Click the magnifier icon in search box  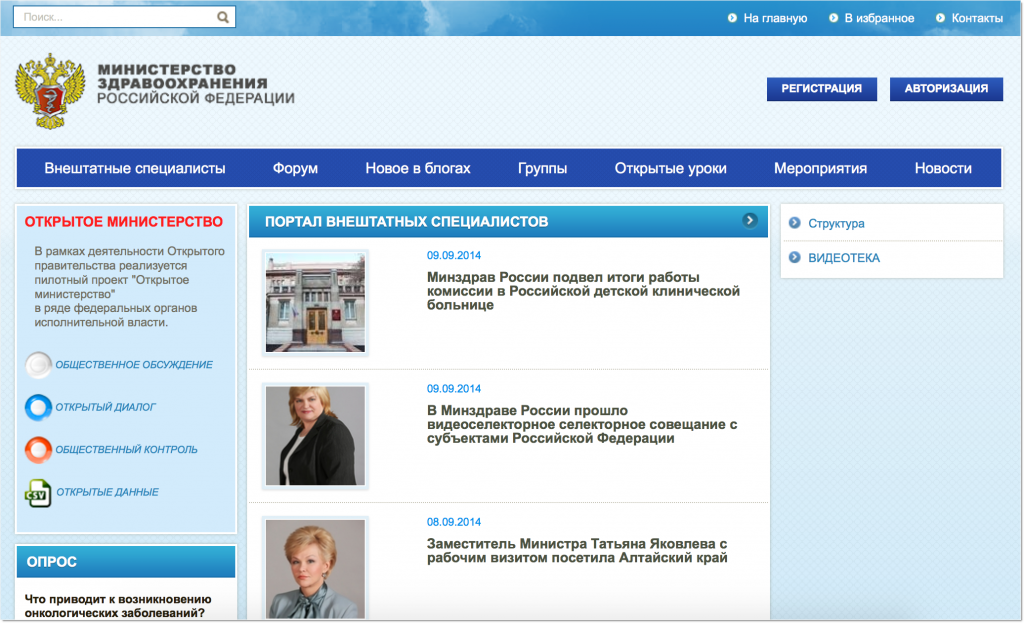click(223, 17)
